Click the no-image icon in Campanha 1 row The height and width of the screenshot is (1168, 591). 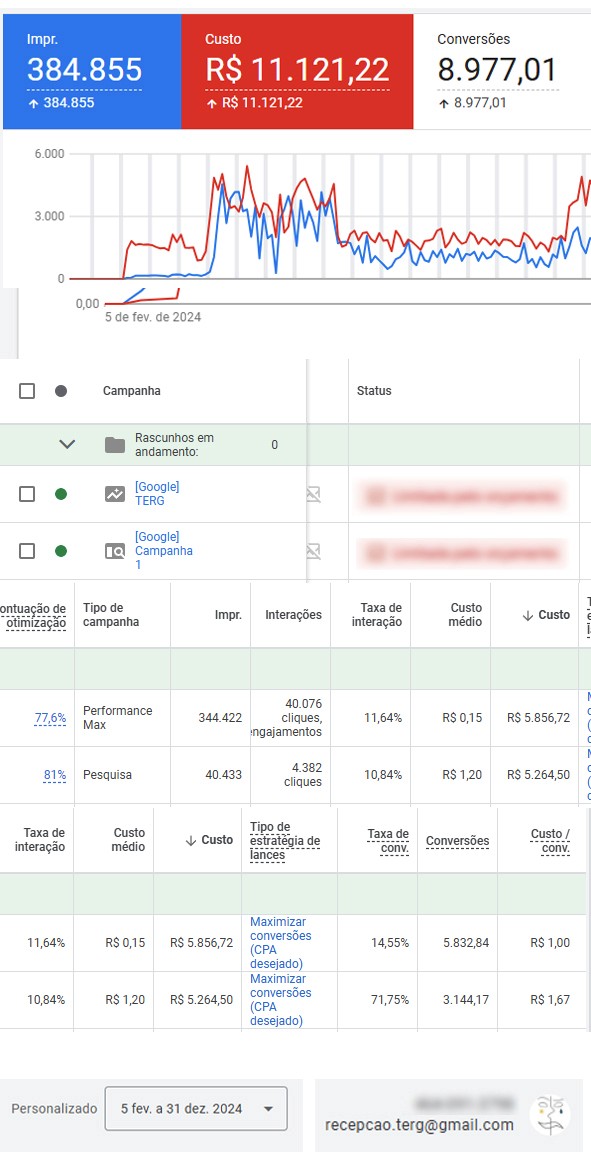click(314, 551)
